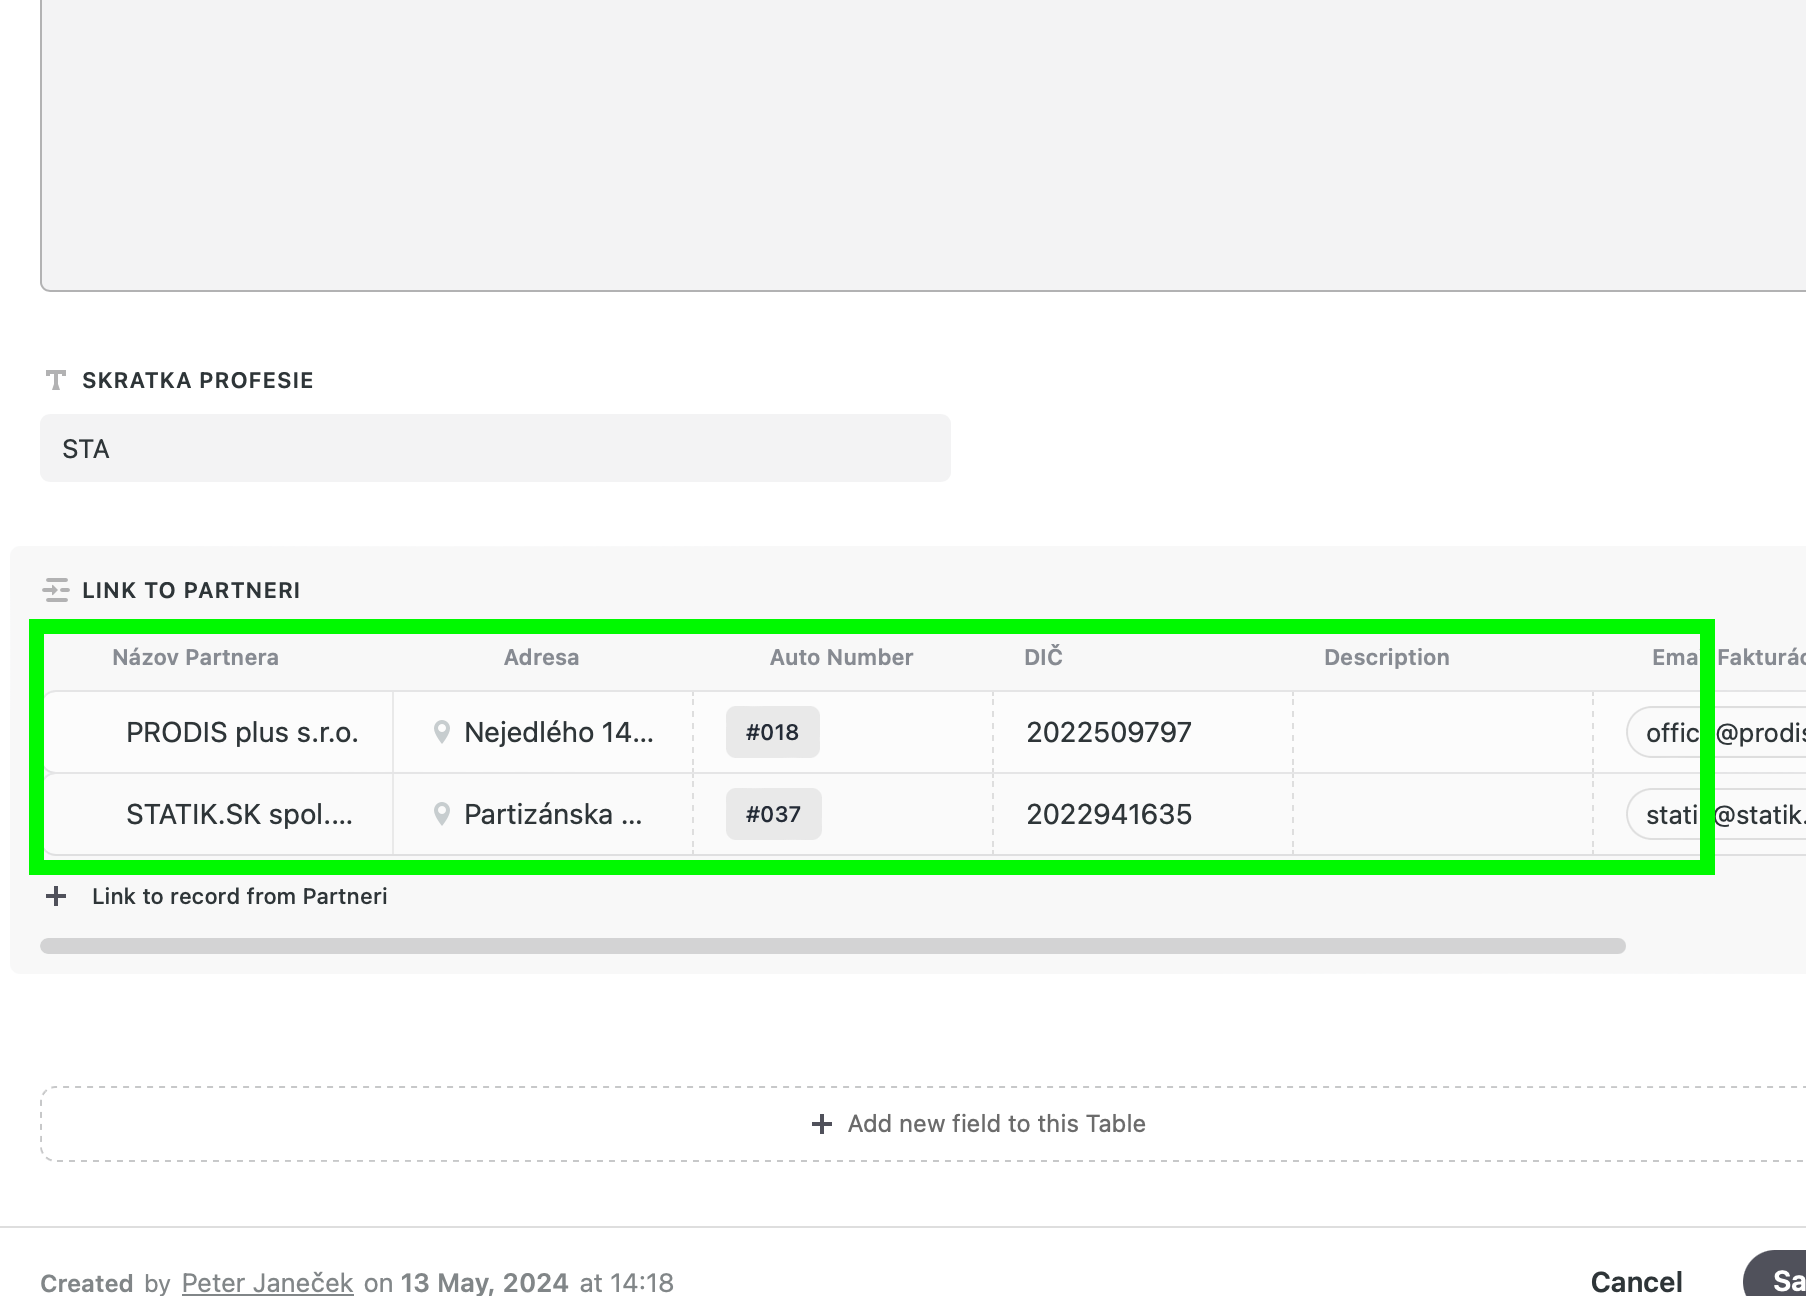Click the linked-record icon beside LINK TO PARTNERI
Image resolution: width=1806 pixels, height=1296 pixels.
point(56,590)
